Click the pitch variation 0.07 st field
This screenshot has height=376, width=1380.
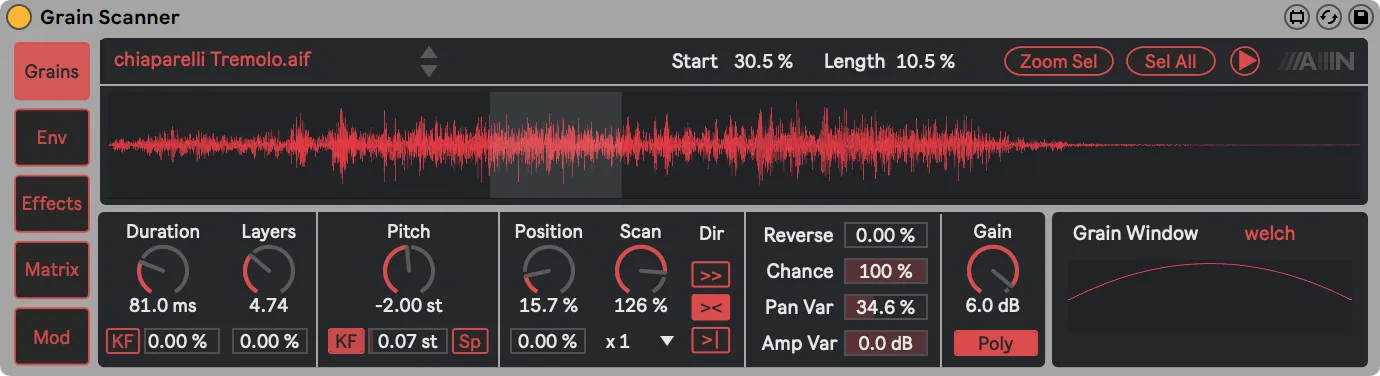tap(408, 341)
